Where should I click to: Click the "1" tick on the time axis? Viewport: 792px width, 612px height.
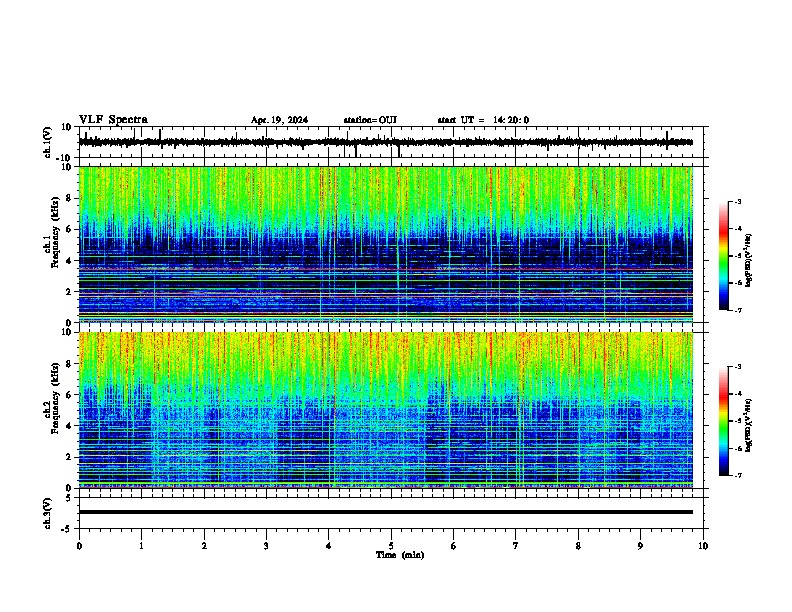(x=141, y=546)
